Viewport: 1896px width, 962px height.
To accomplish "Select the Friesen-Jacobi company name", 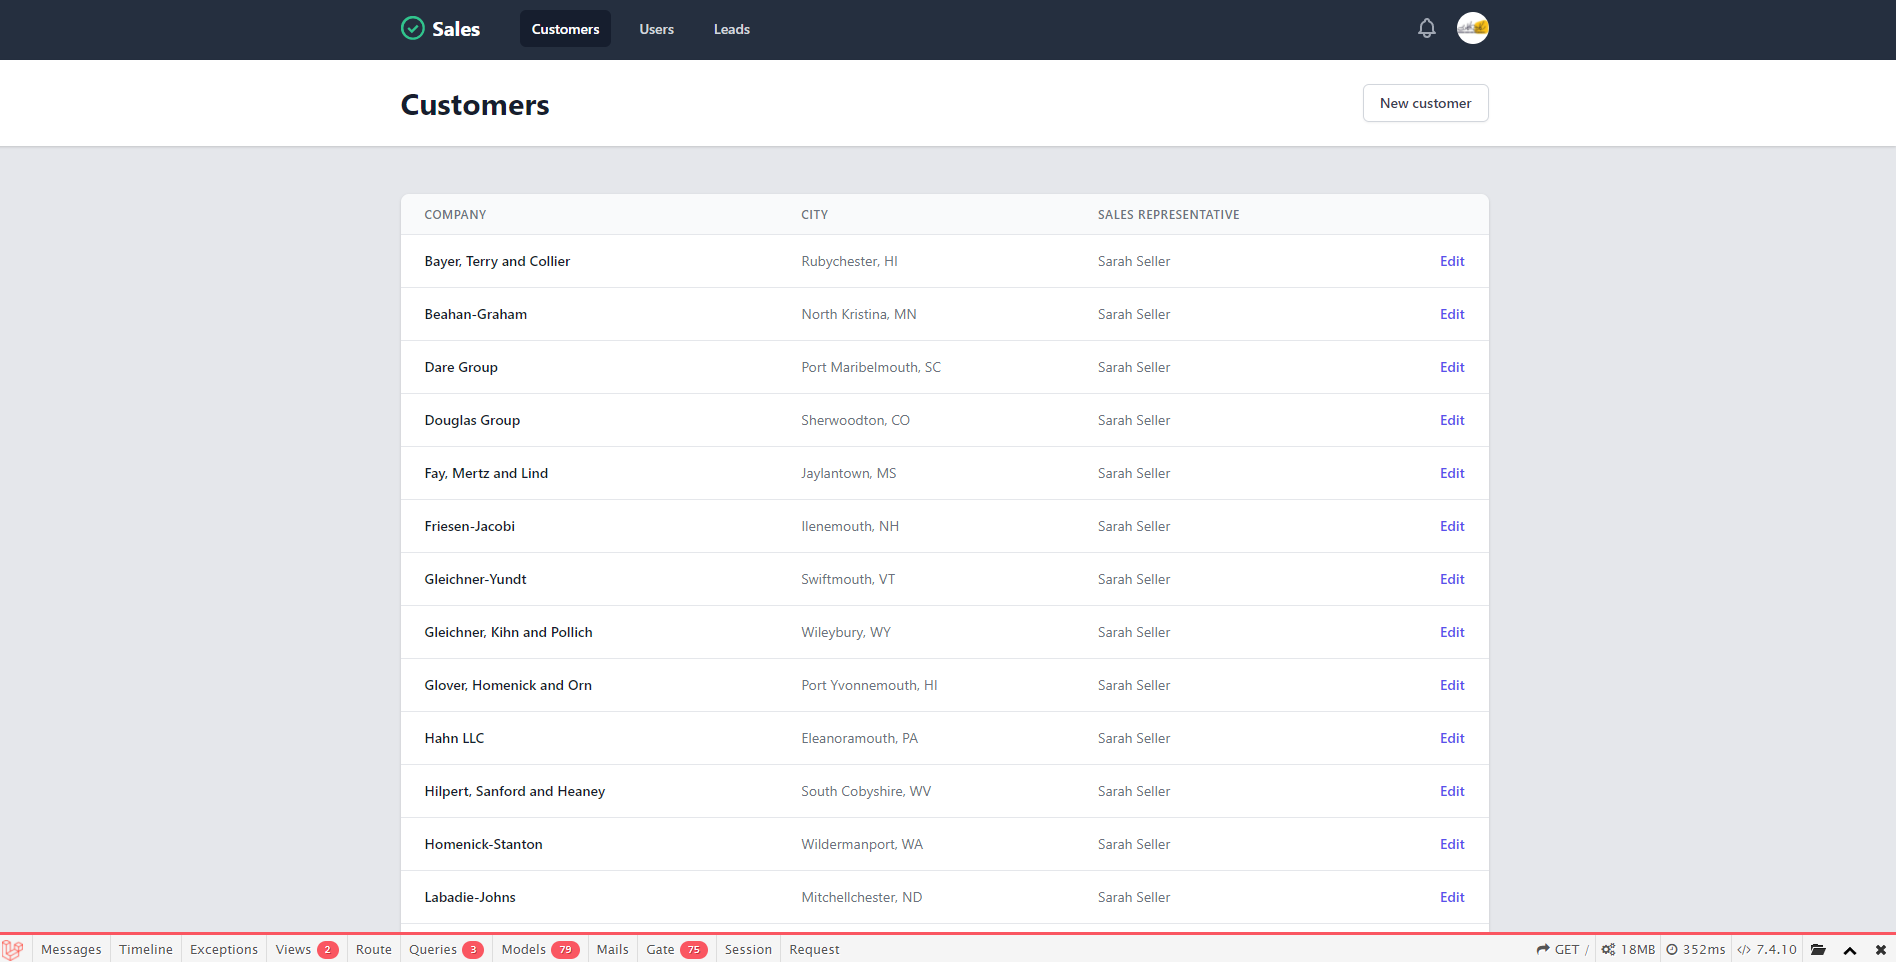I will click(x=469, y=526).
